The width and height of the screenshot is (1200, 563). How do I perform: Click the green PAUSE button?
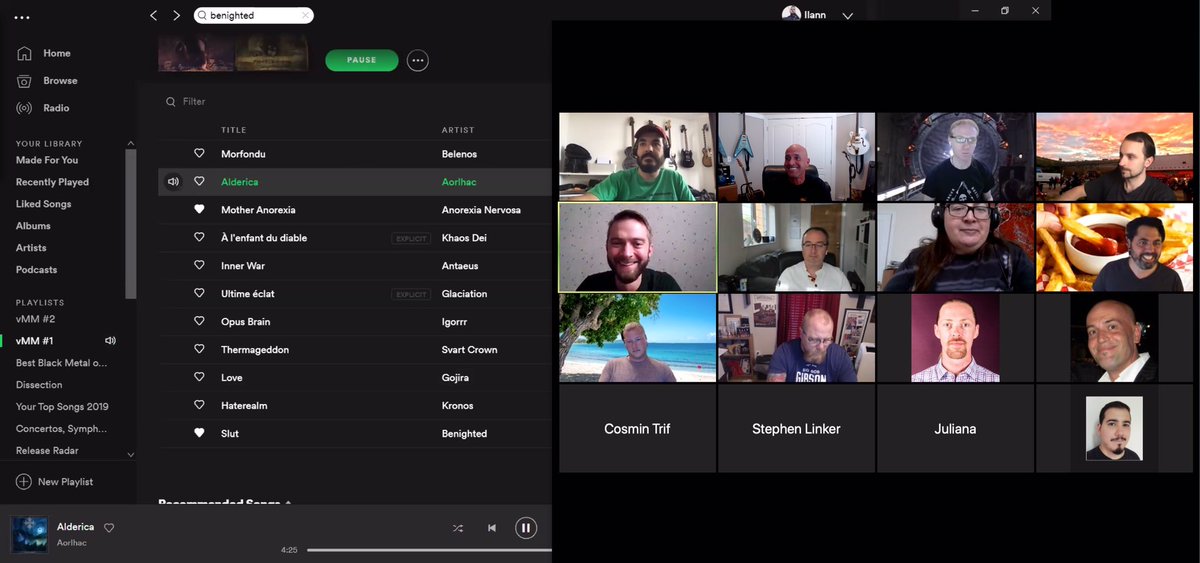point(362,61)
